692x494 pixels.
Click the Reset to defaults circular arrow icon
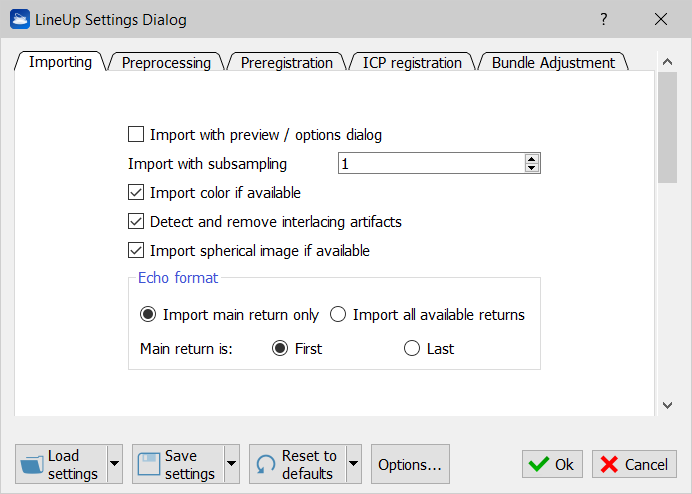click(266, 465)
